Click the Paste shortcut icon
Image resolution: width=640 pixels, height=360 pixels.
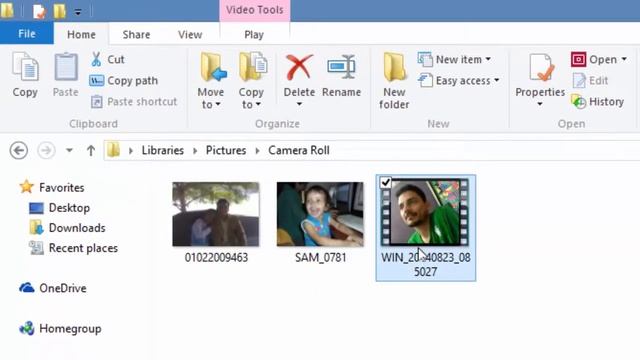click(96, 102)
